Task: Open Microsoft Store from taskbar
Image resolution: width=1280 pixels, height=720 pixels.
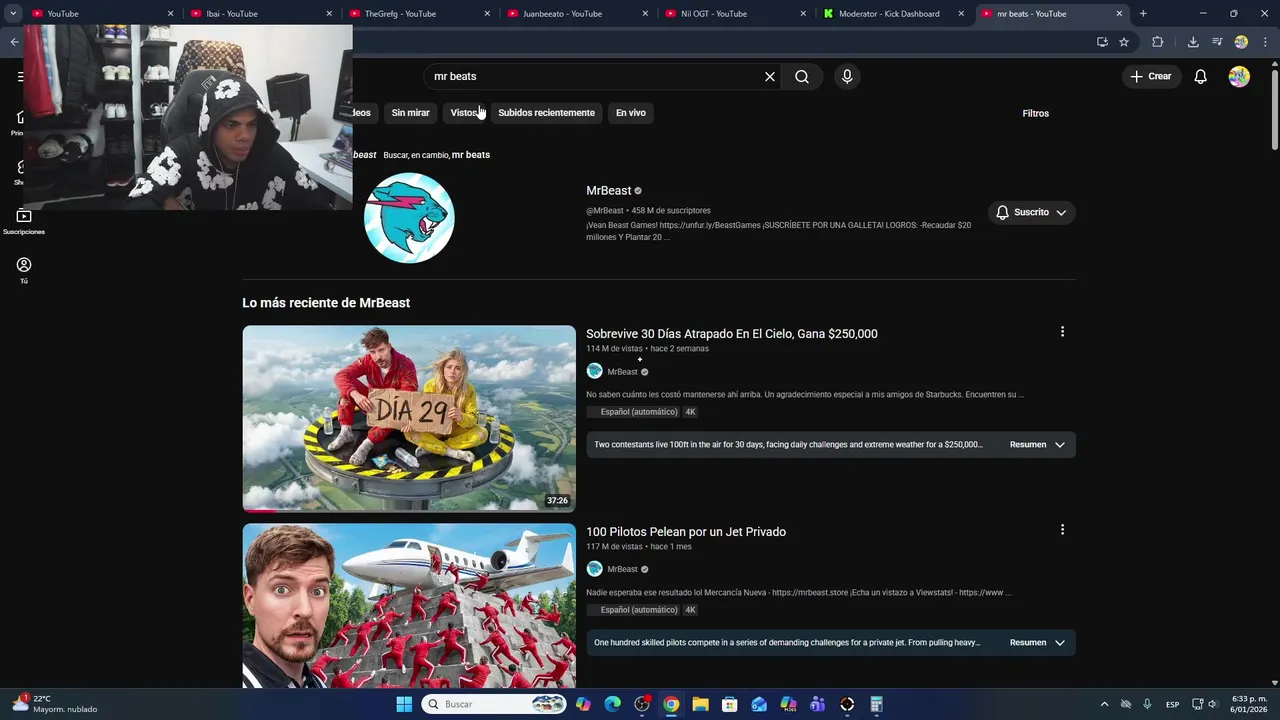Action: click(729, 704)
